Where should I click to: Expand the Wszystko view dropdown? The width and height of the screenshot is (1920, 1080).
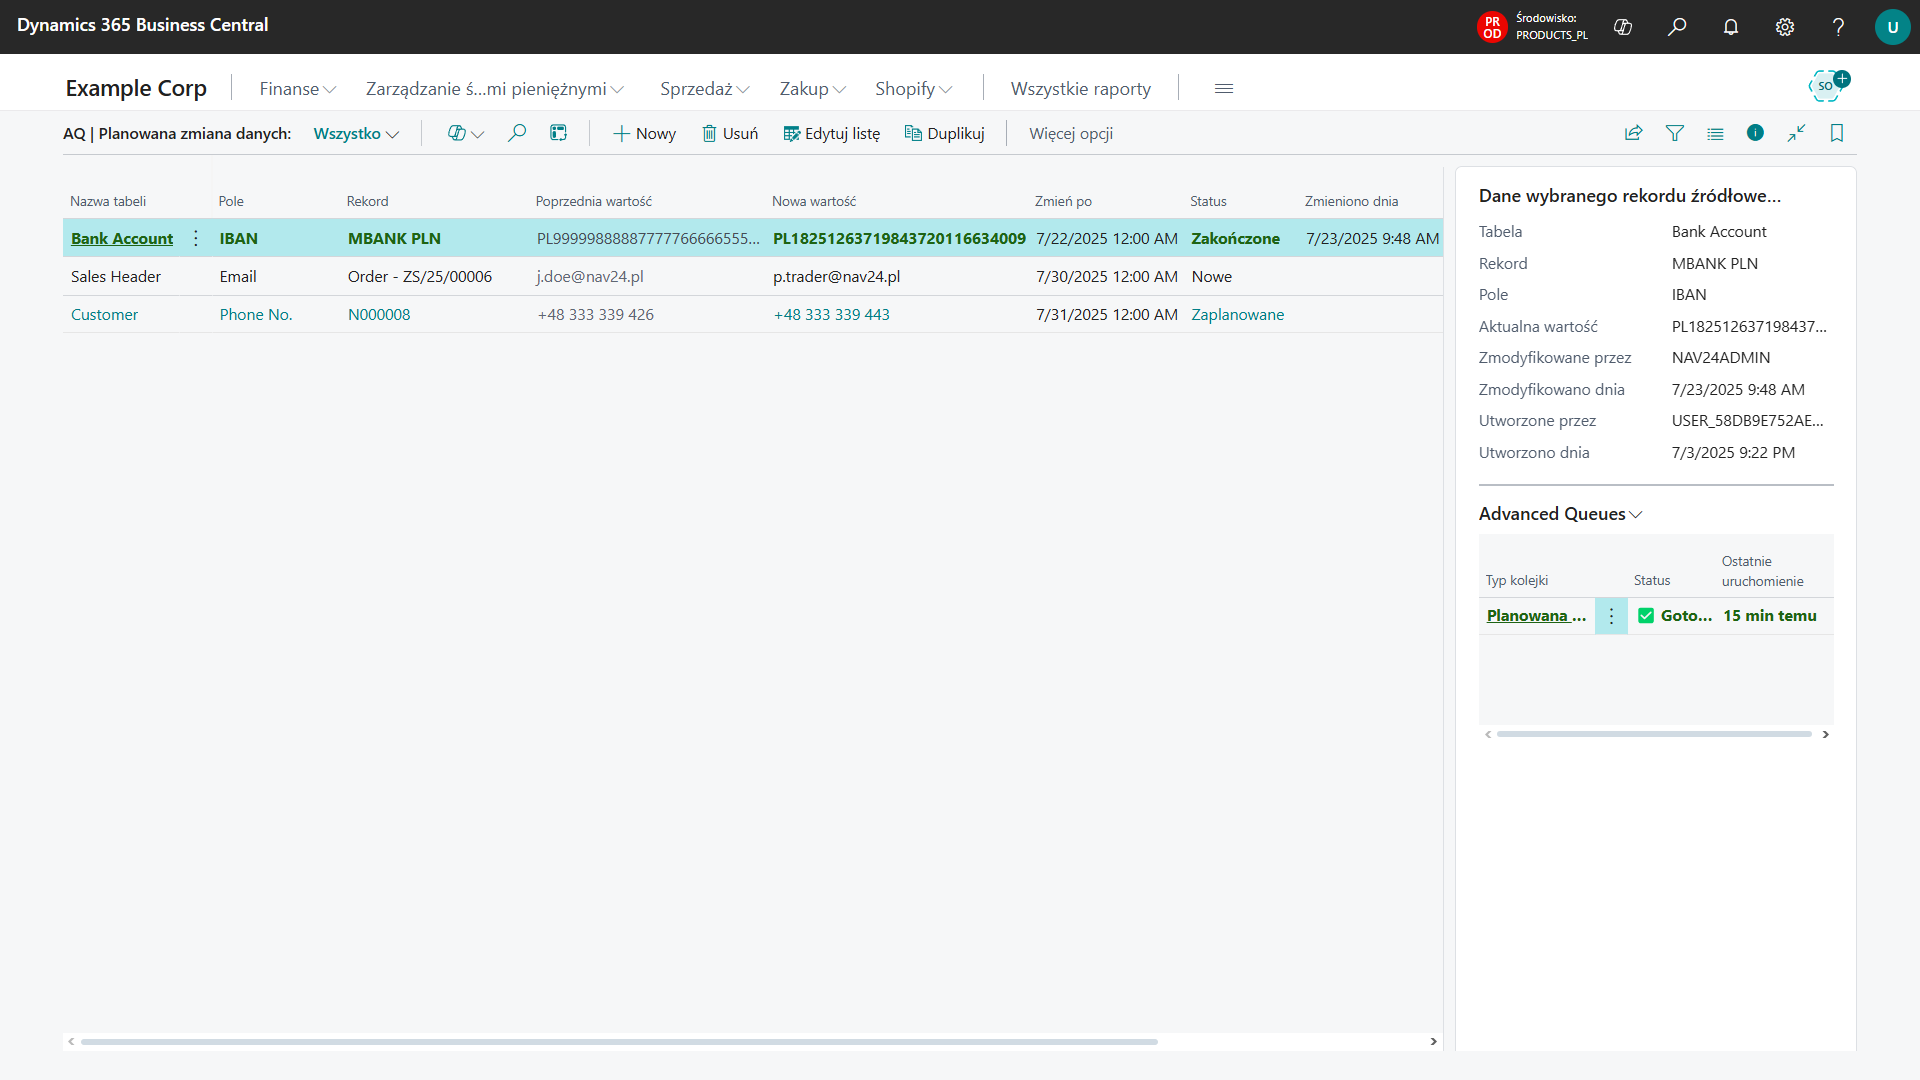[x=356, y=133]
